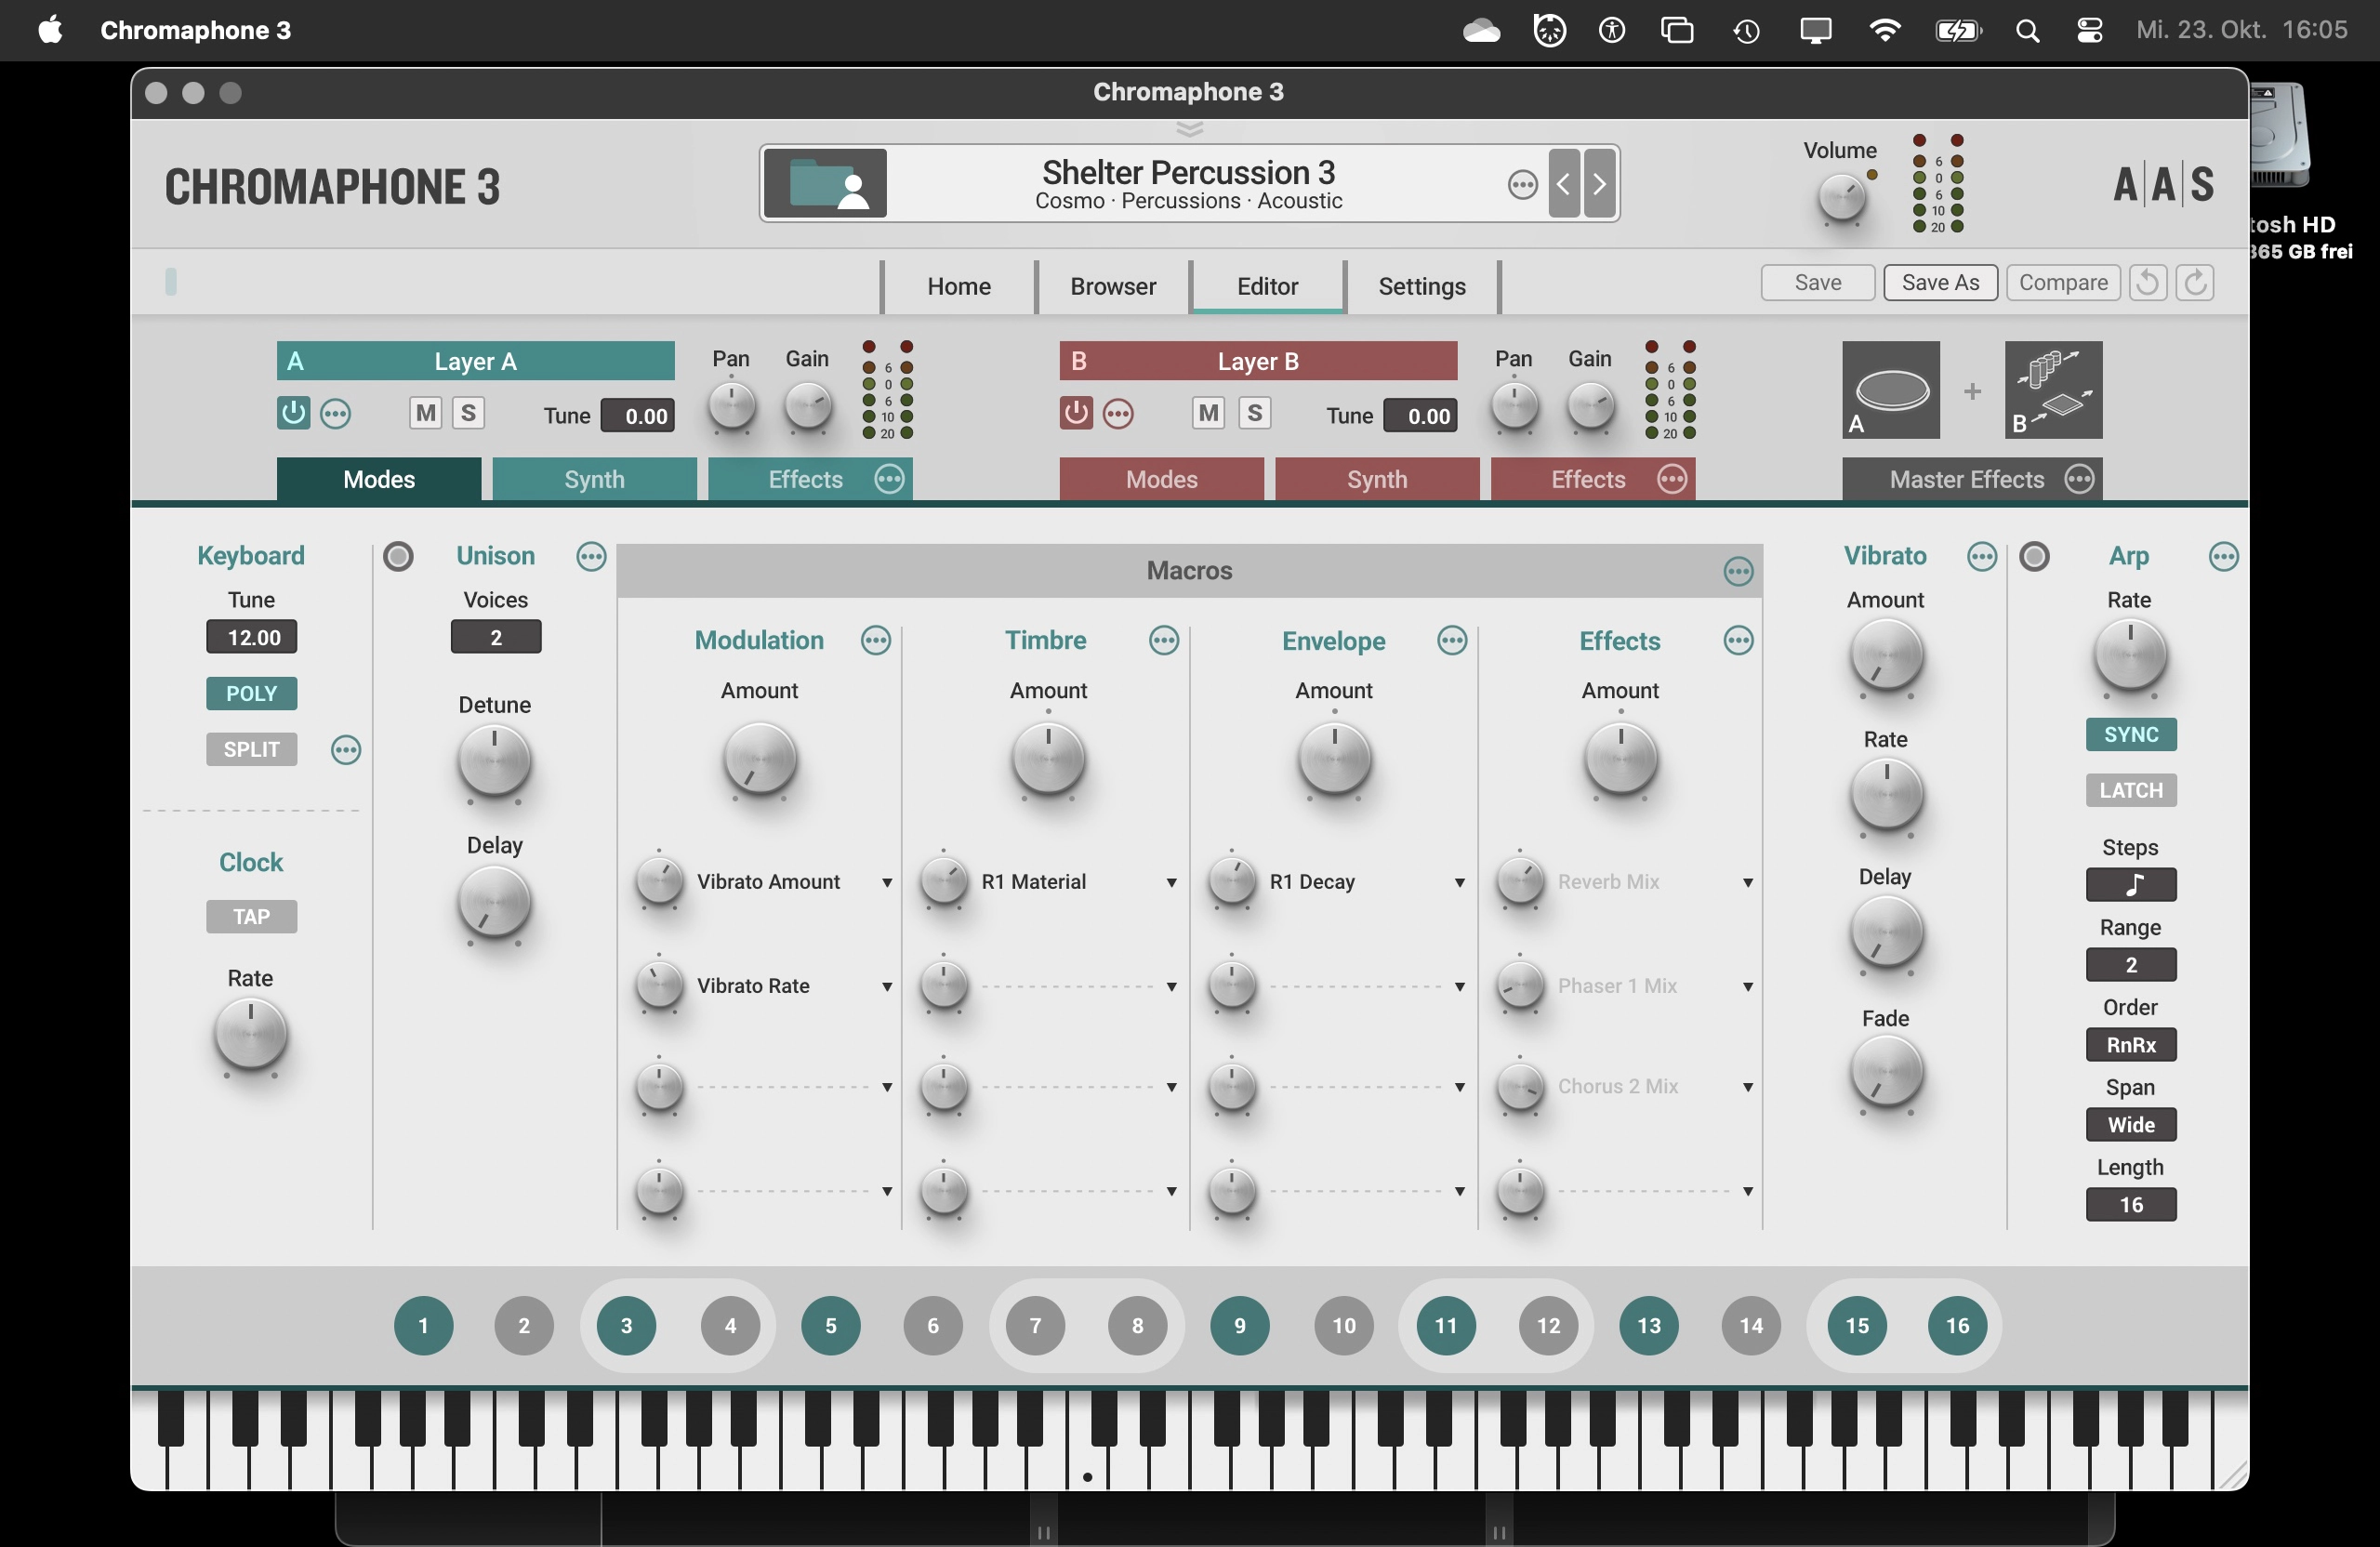Click arp step button 7
Screen dimensions: 2380x1547
pyautogui.click(x=1035, y=1326)
